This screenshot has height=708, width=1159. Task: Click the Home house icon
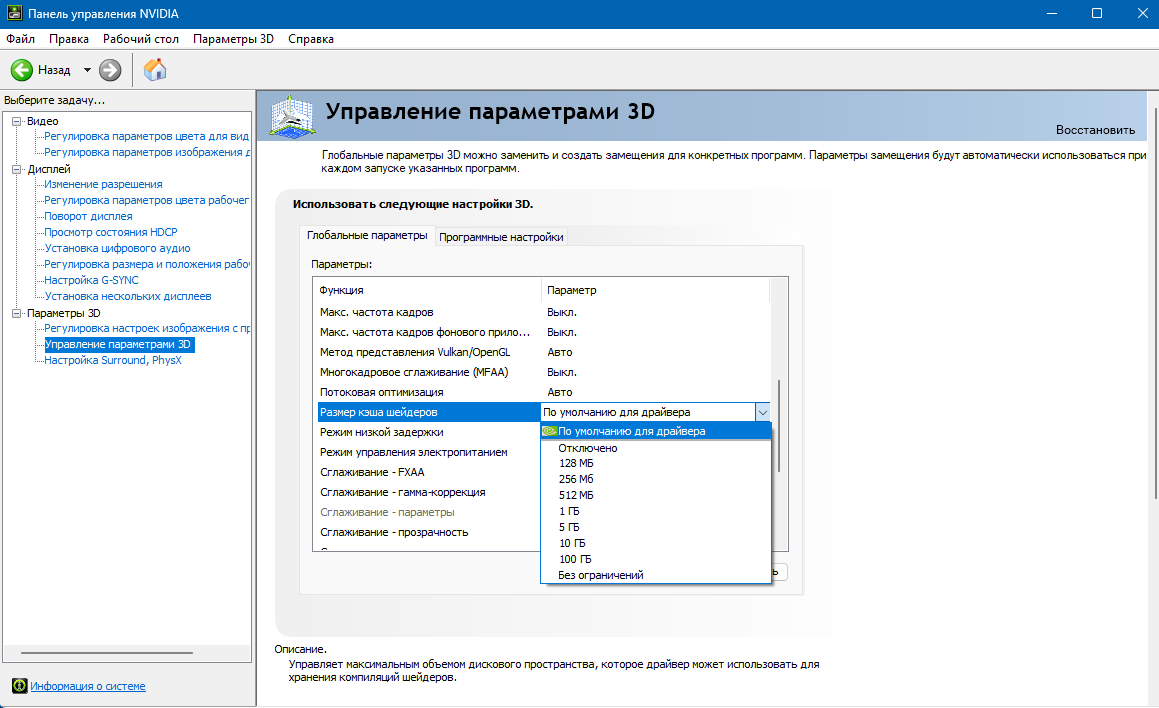tap(155, 70)
